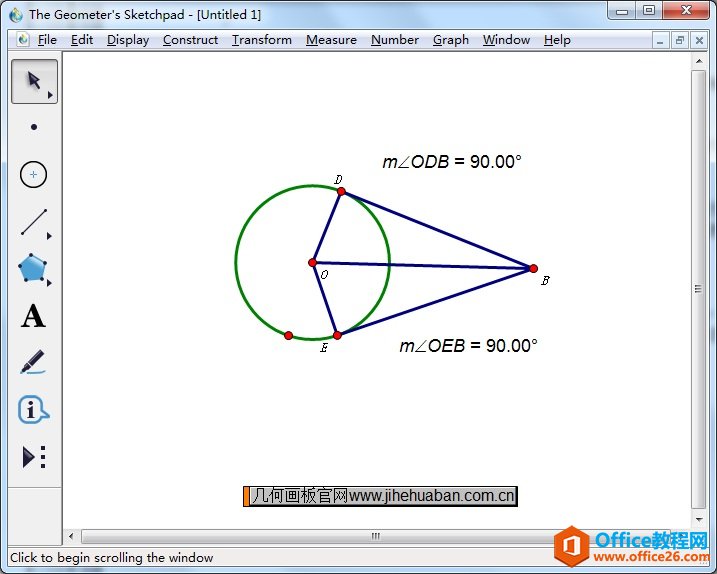
Task: Open the Edit menu
Action: coord(82,40)
